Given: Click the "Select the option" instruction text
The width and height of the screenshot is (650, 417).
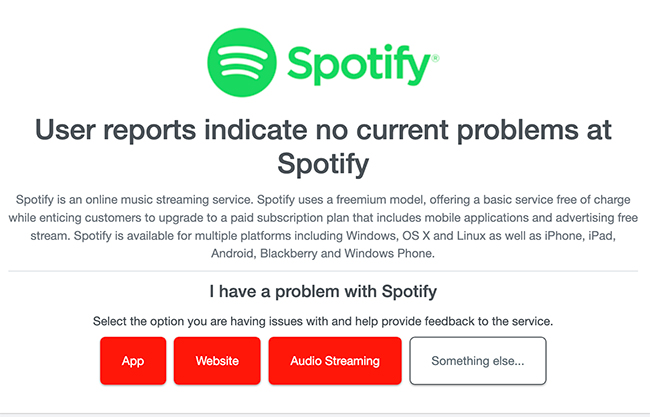Looking at the screenshot, I should pos(323,322).
